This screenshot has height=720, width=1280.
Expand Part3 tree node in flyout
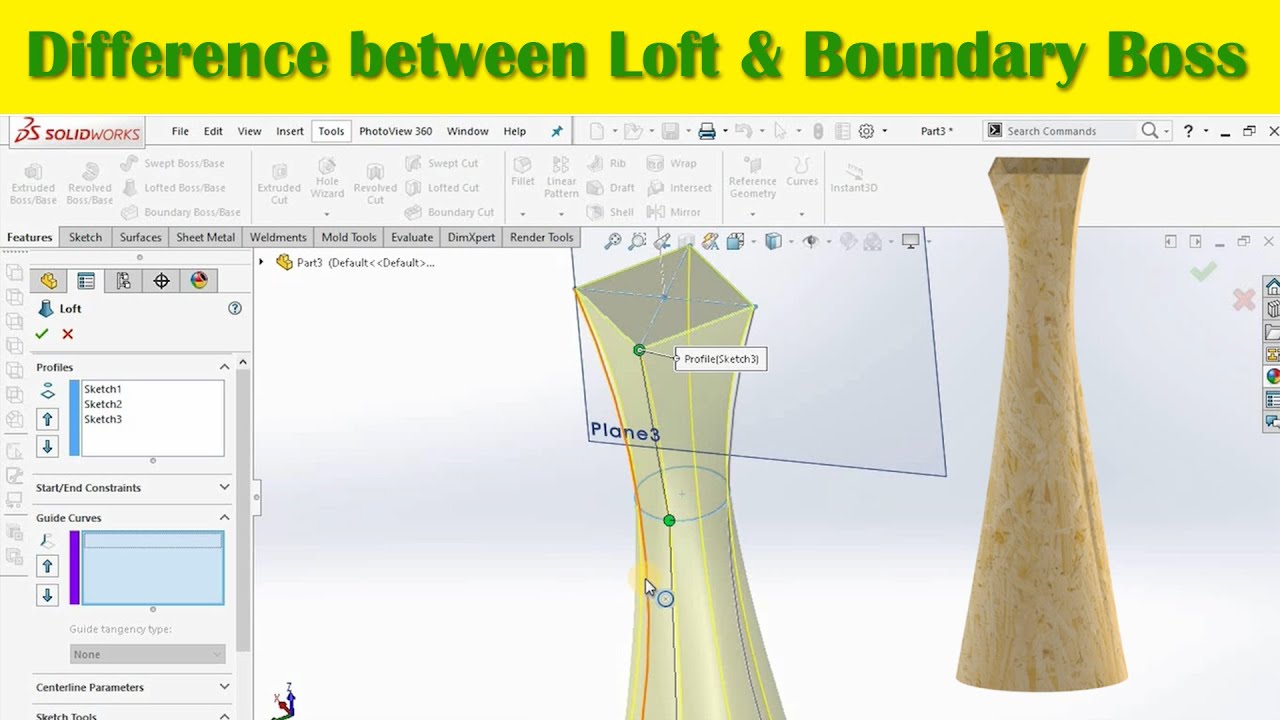tap(262, 262)
